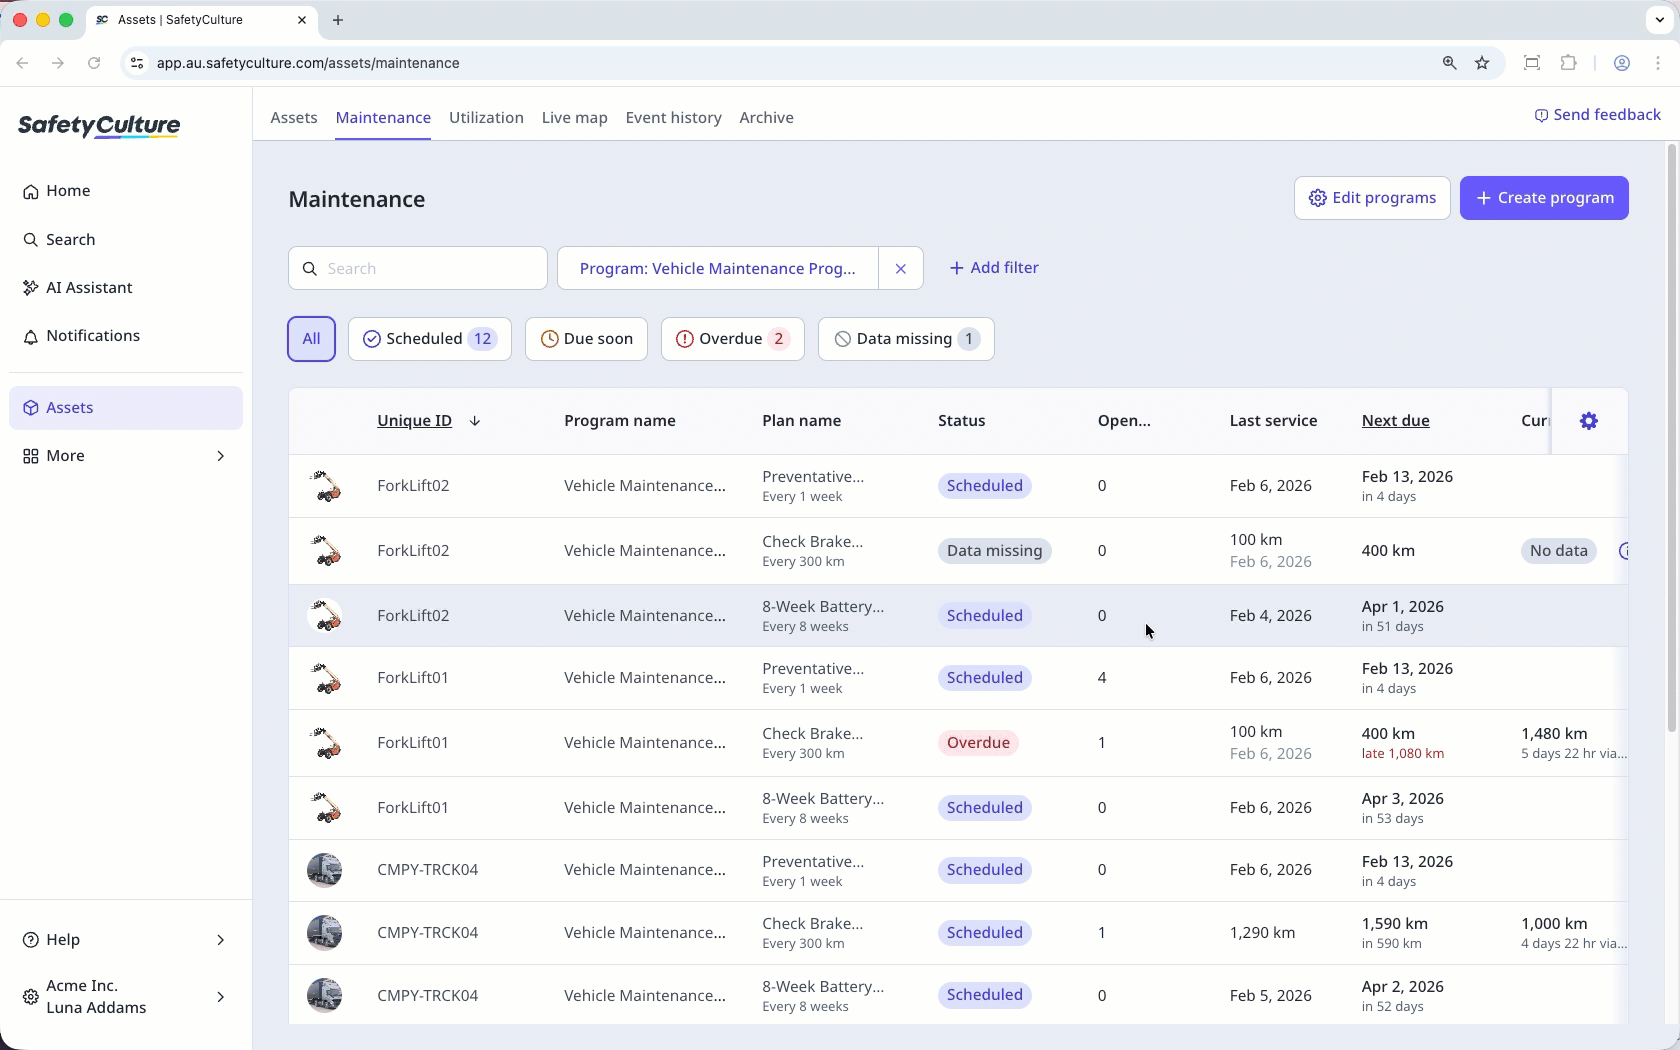Select the Maintenance tab

(x=383, y=118)
